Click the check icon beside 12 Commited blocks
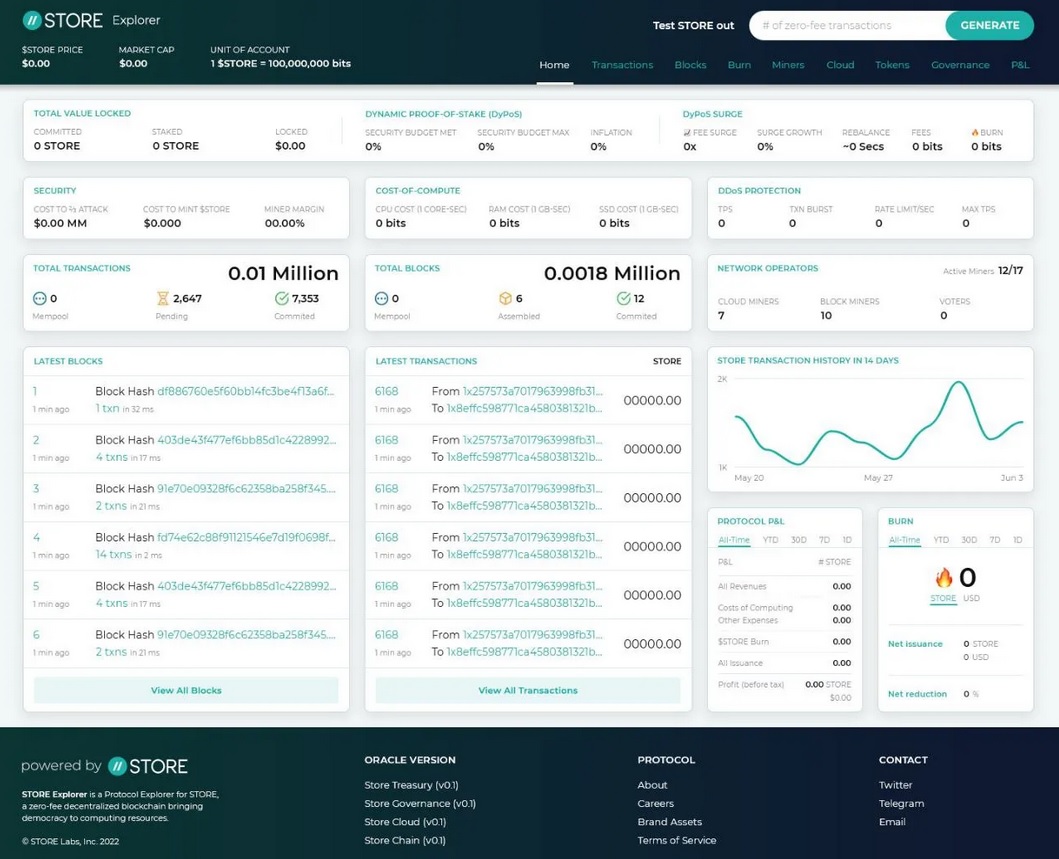Screen dimensions: 1059x859 click(x=623, y=298)
